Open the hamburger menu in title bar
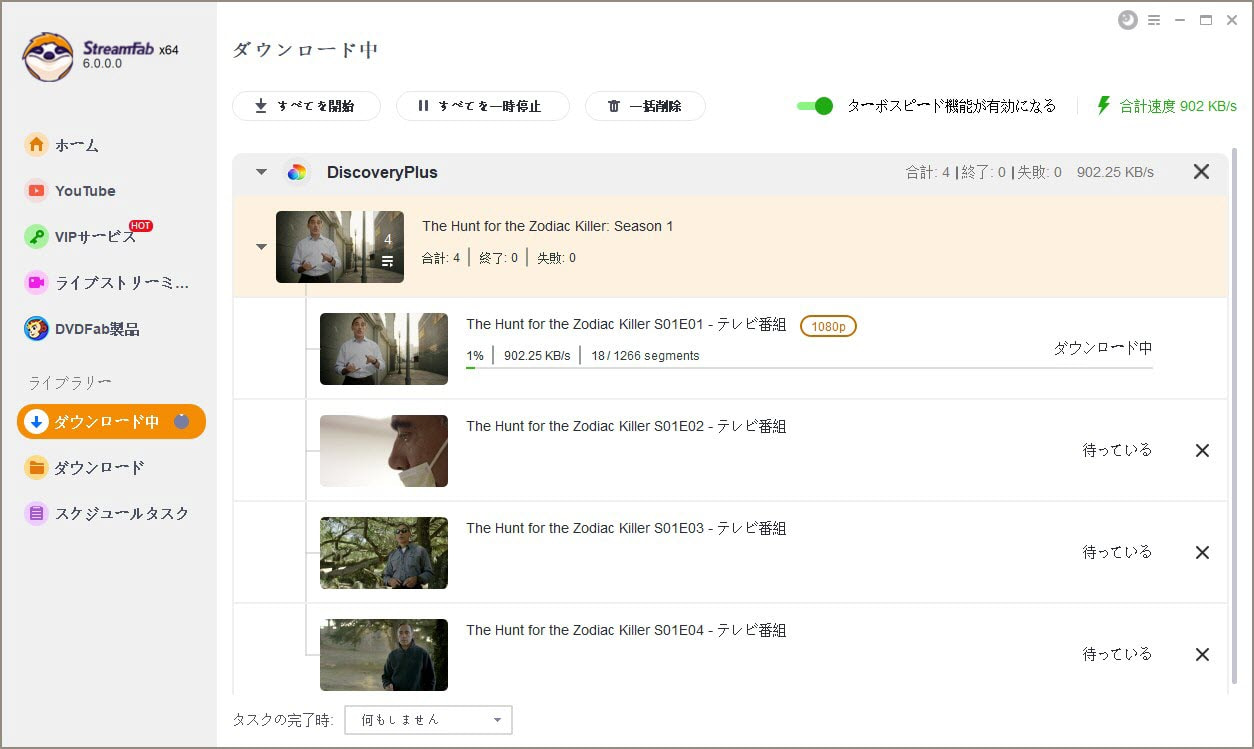 [1154, 20]
